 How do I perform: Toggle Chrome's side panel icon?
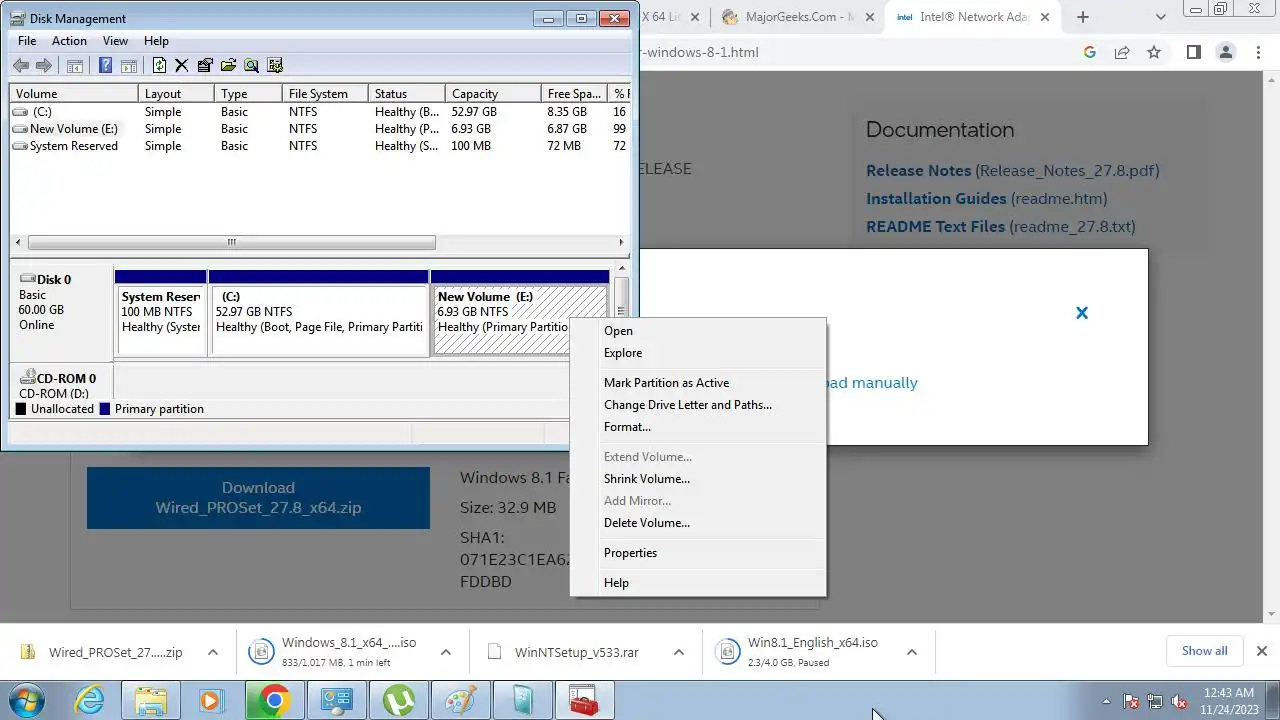click(1193, 52)
